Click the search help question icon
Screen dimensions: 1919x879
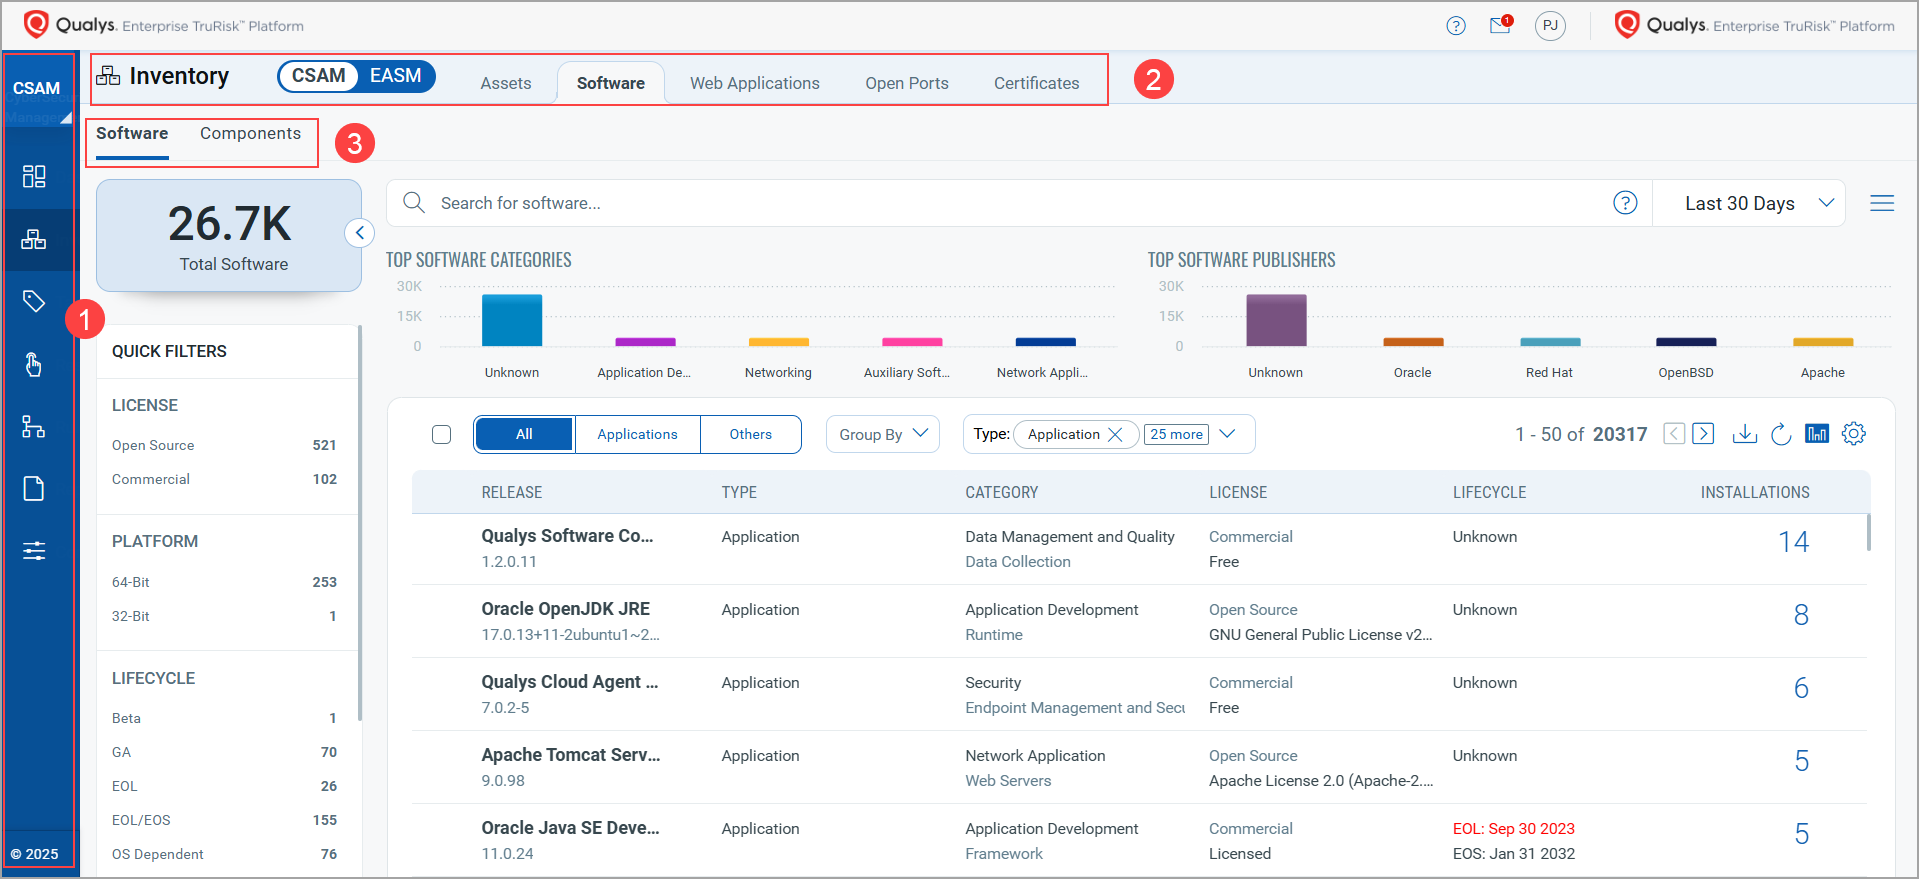click(x=1625, y=203)
